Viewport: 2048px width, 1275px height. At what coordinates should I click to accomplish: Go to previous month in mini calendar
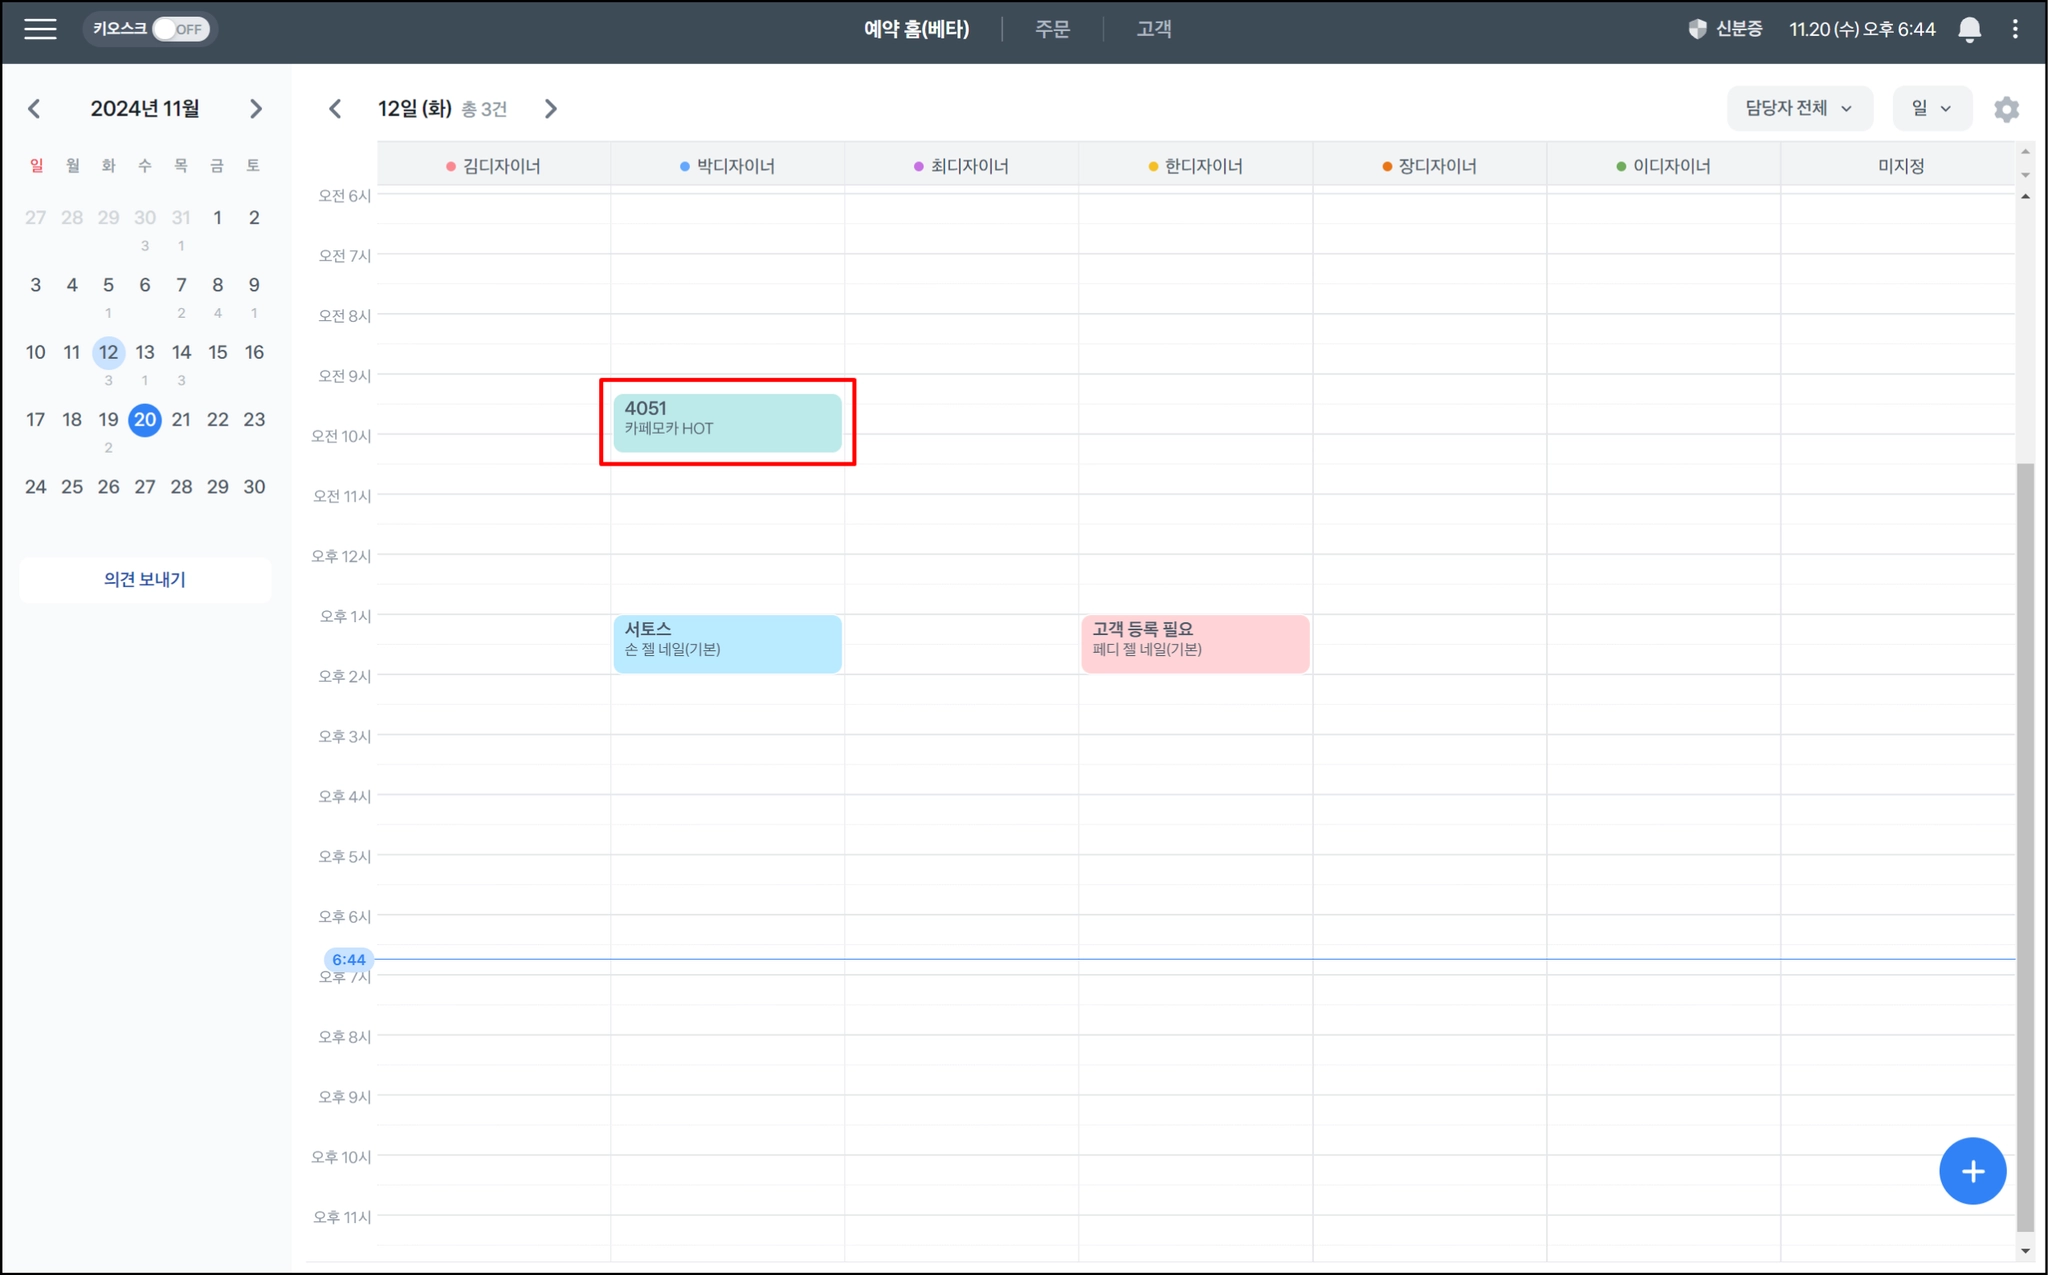tap(35, 109)
